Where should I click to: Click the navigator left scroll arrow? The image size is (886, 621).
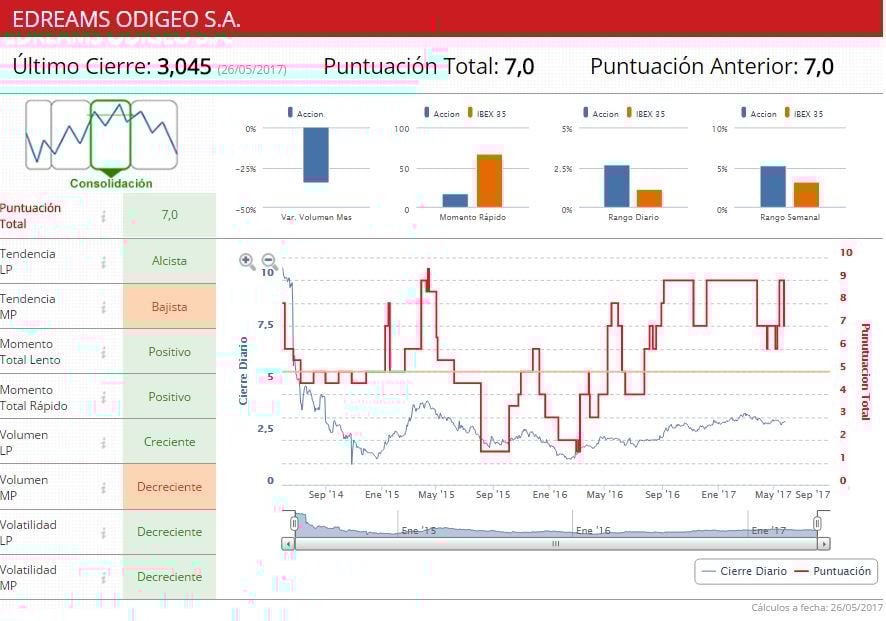[x=288, y=544]
